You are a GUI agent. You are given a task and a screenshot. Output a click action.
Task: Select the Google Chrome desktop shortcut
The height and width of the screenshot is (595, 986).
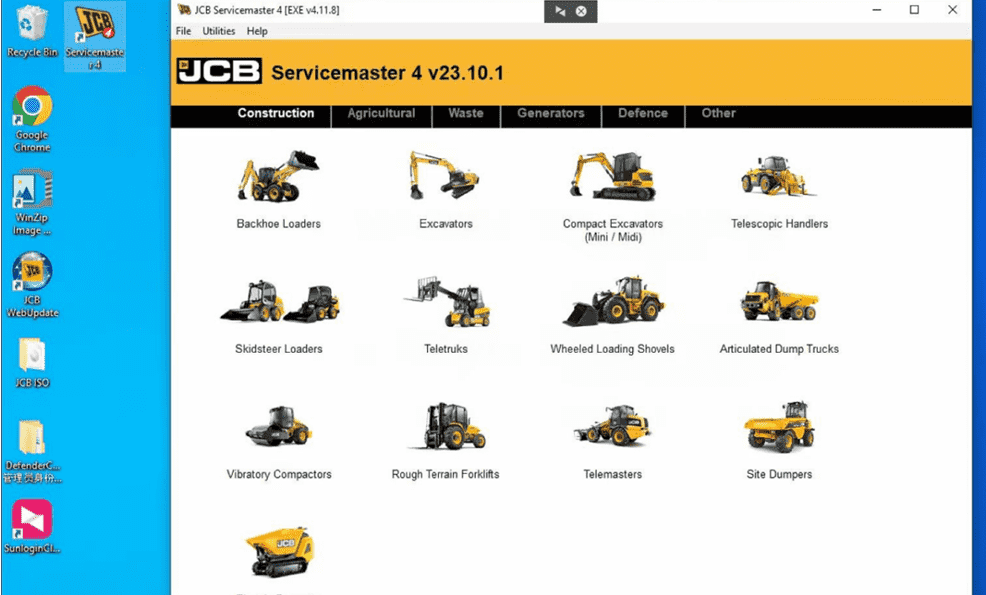(x=32, y=120)
